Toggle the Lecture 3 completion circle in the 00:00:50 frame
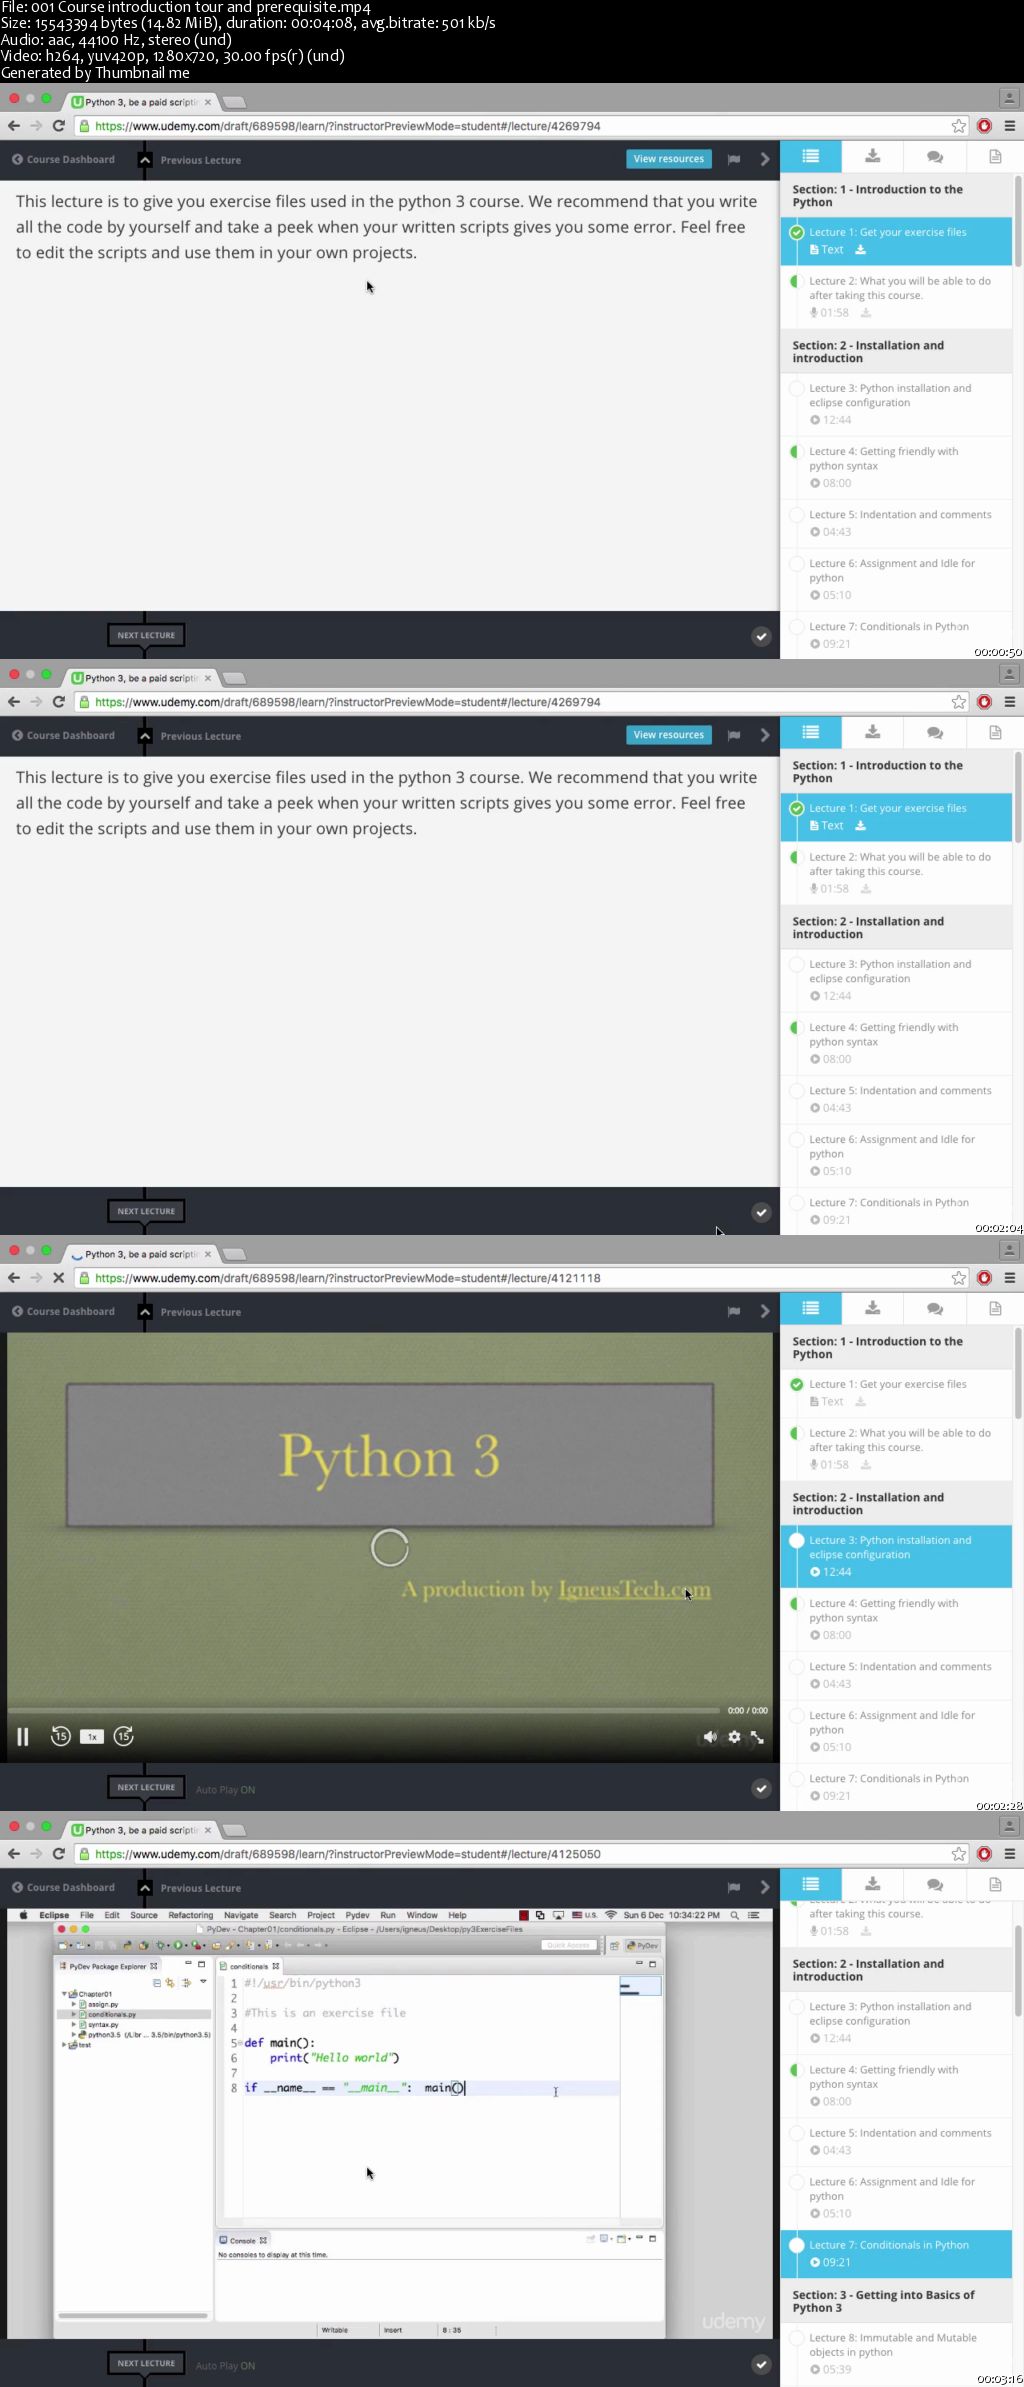1024x2387 pixels. [x=796, y=389]
